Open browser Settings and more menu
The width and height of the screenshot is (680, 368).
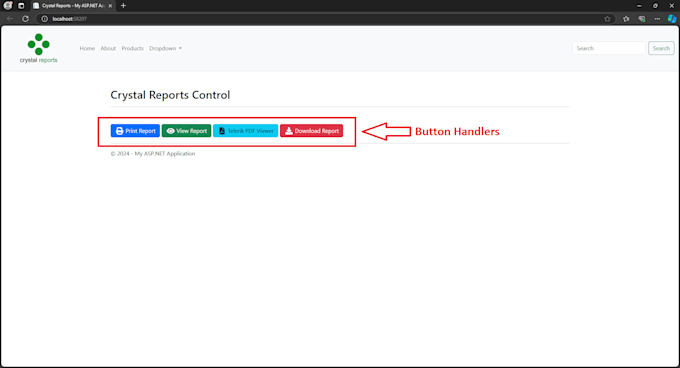pos(657,19)
